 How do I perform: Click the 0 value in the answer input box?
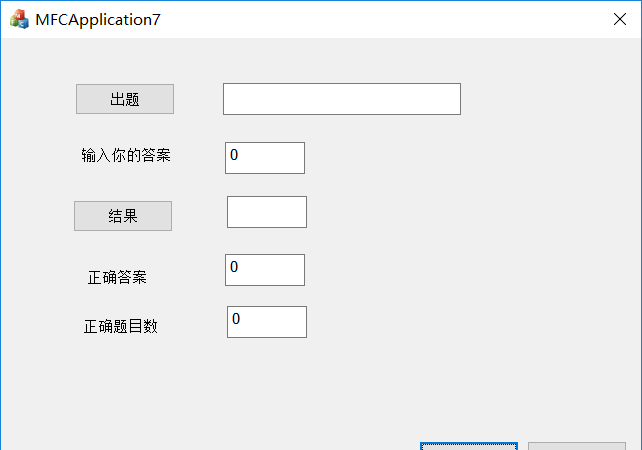point(234,155)
